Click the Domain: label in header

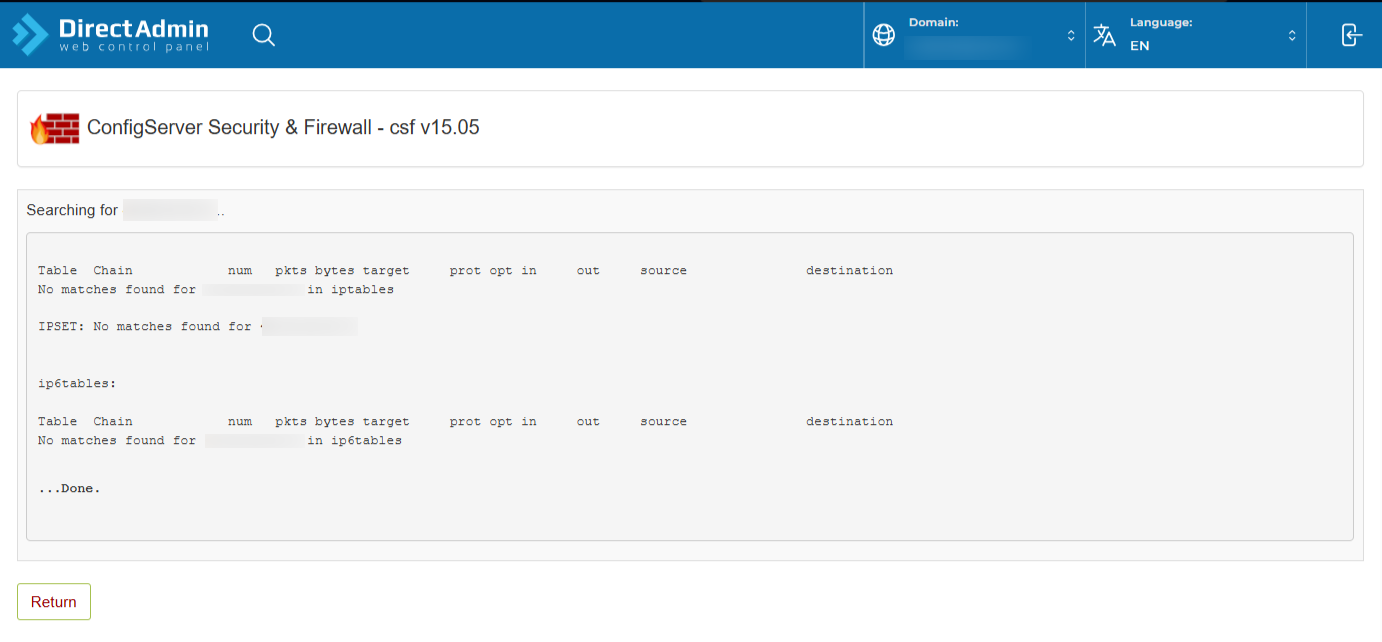pos(933,22)
